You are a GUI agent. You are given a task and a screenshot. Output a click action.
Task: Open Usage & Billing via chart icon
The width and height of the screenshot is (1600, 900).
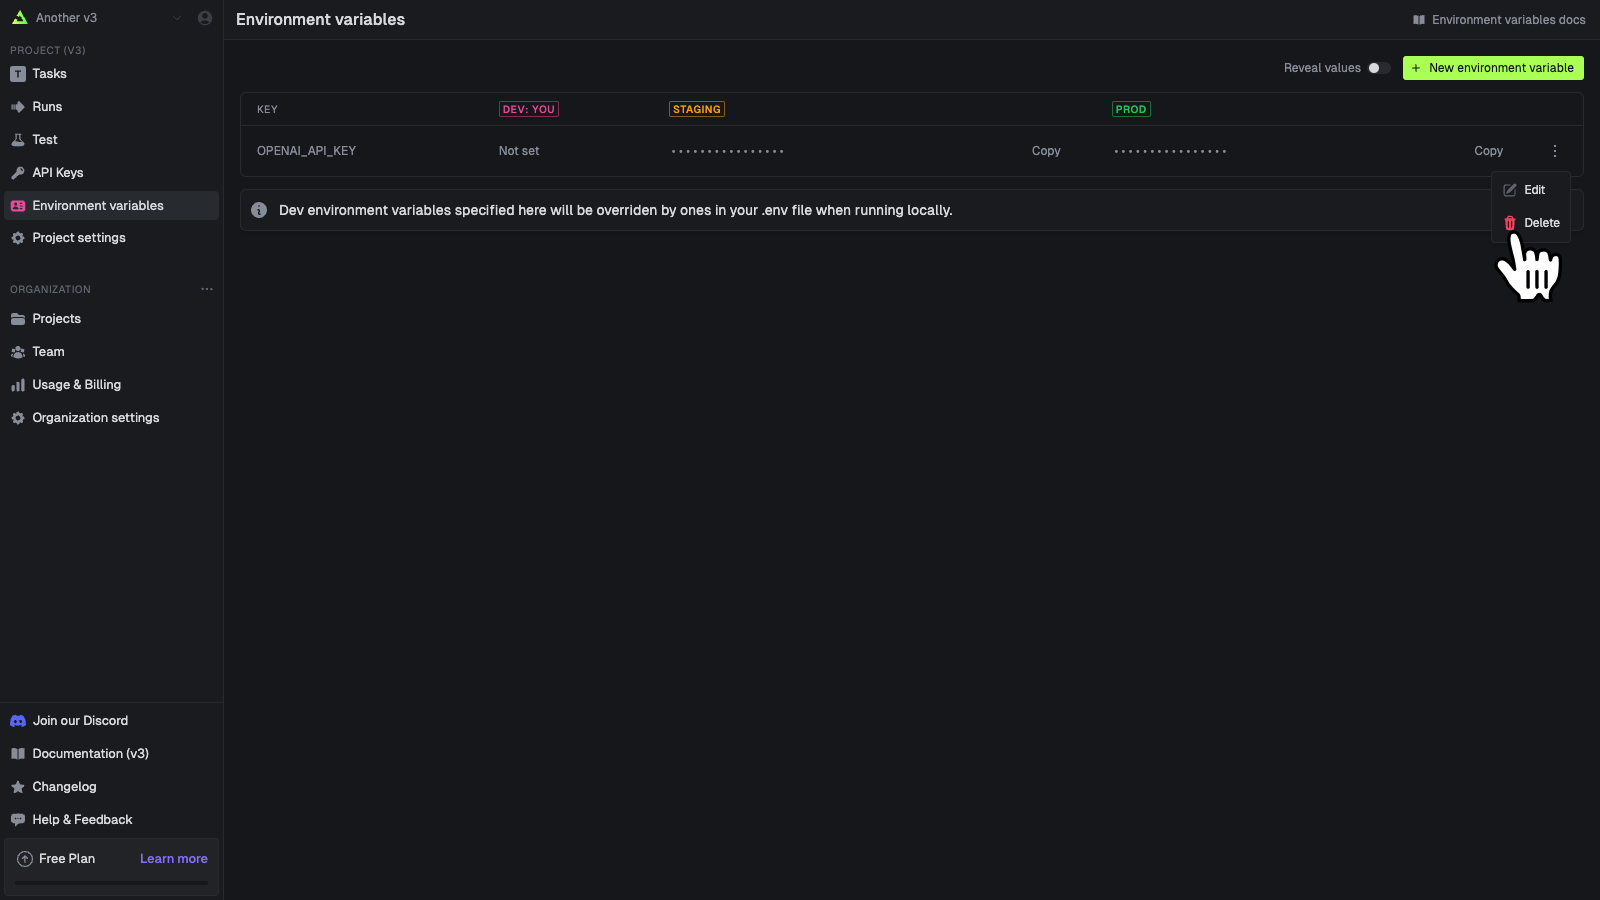19,384
